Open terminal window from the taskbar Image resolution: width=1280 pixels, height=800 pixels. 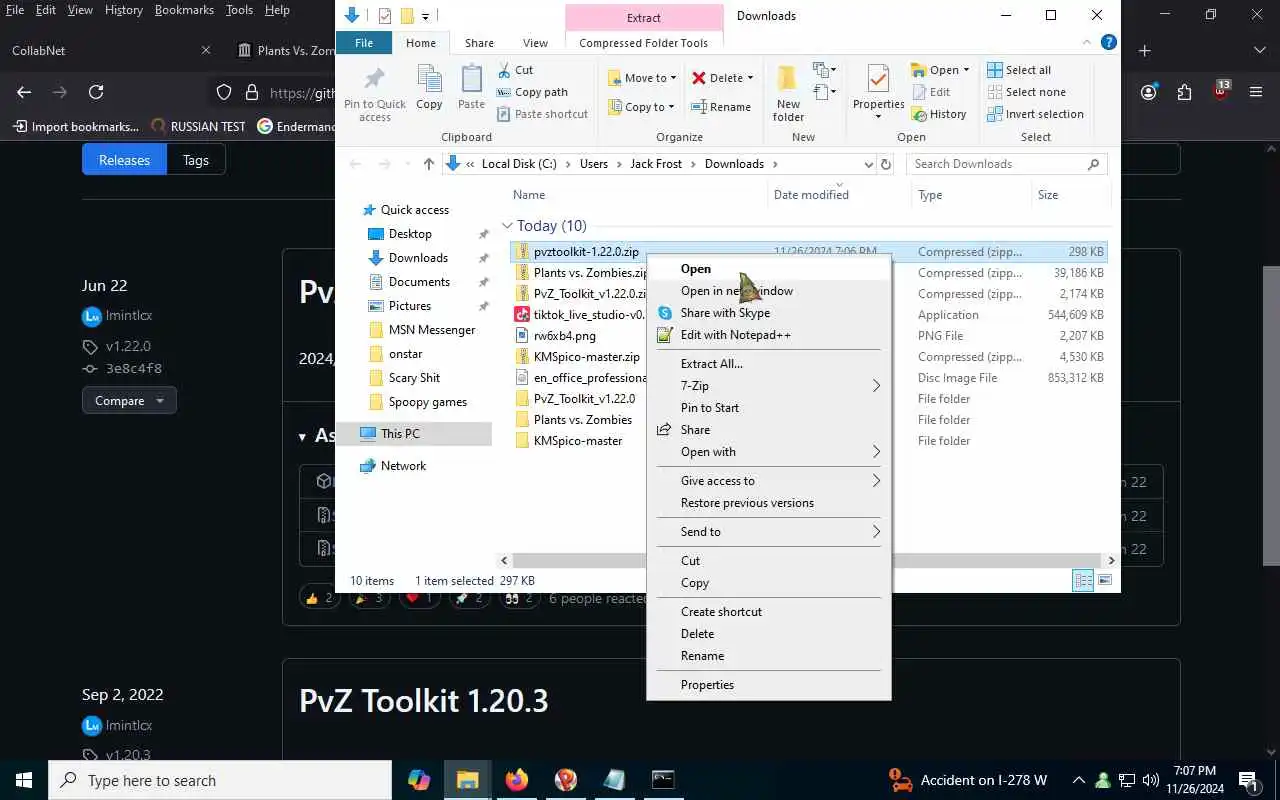coord(663,780)
